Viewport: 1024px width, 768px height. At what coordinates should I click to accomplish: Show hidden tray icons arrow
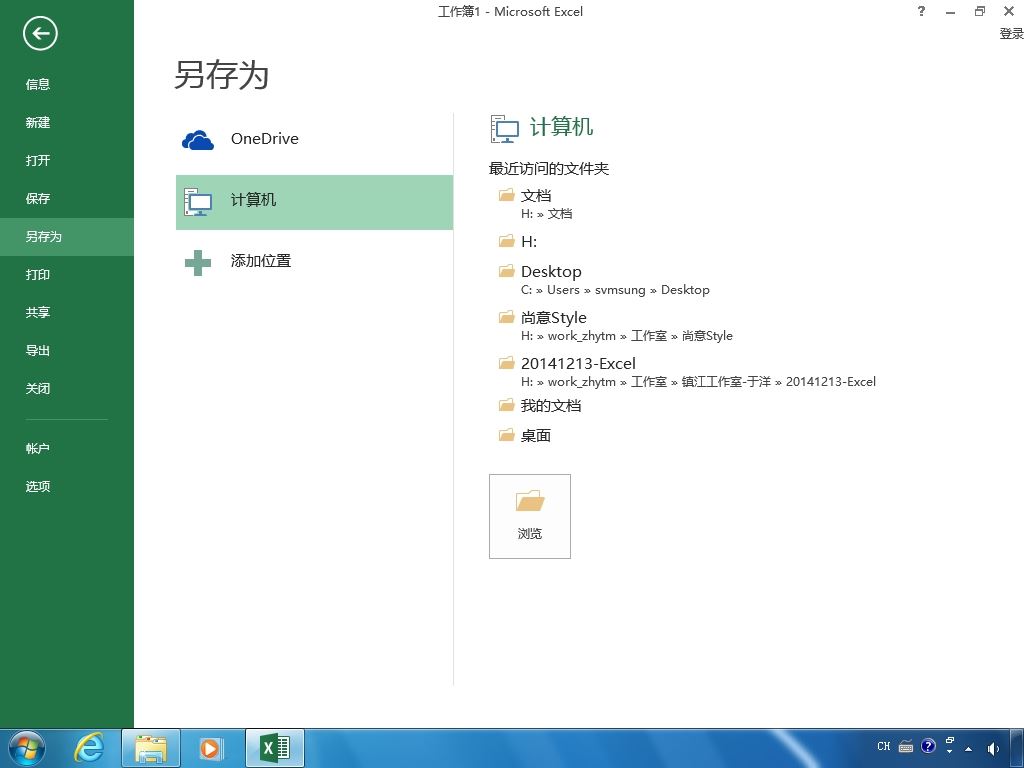coord(968,748)
